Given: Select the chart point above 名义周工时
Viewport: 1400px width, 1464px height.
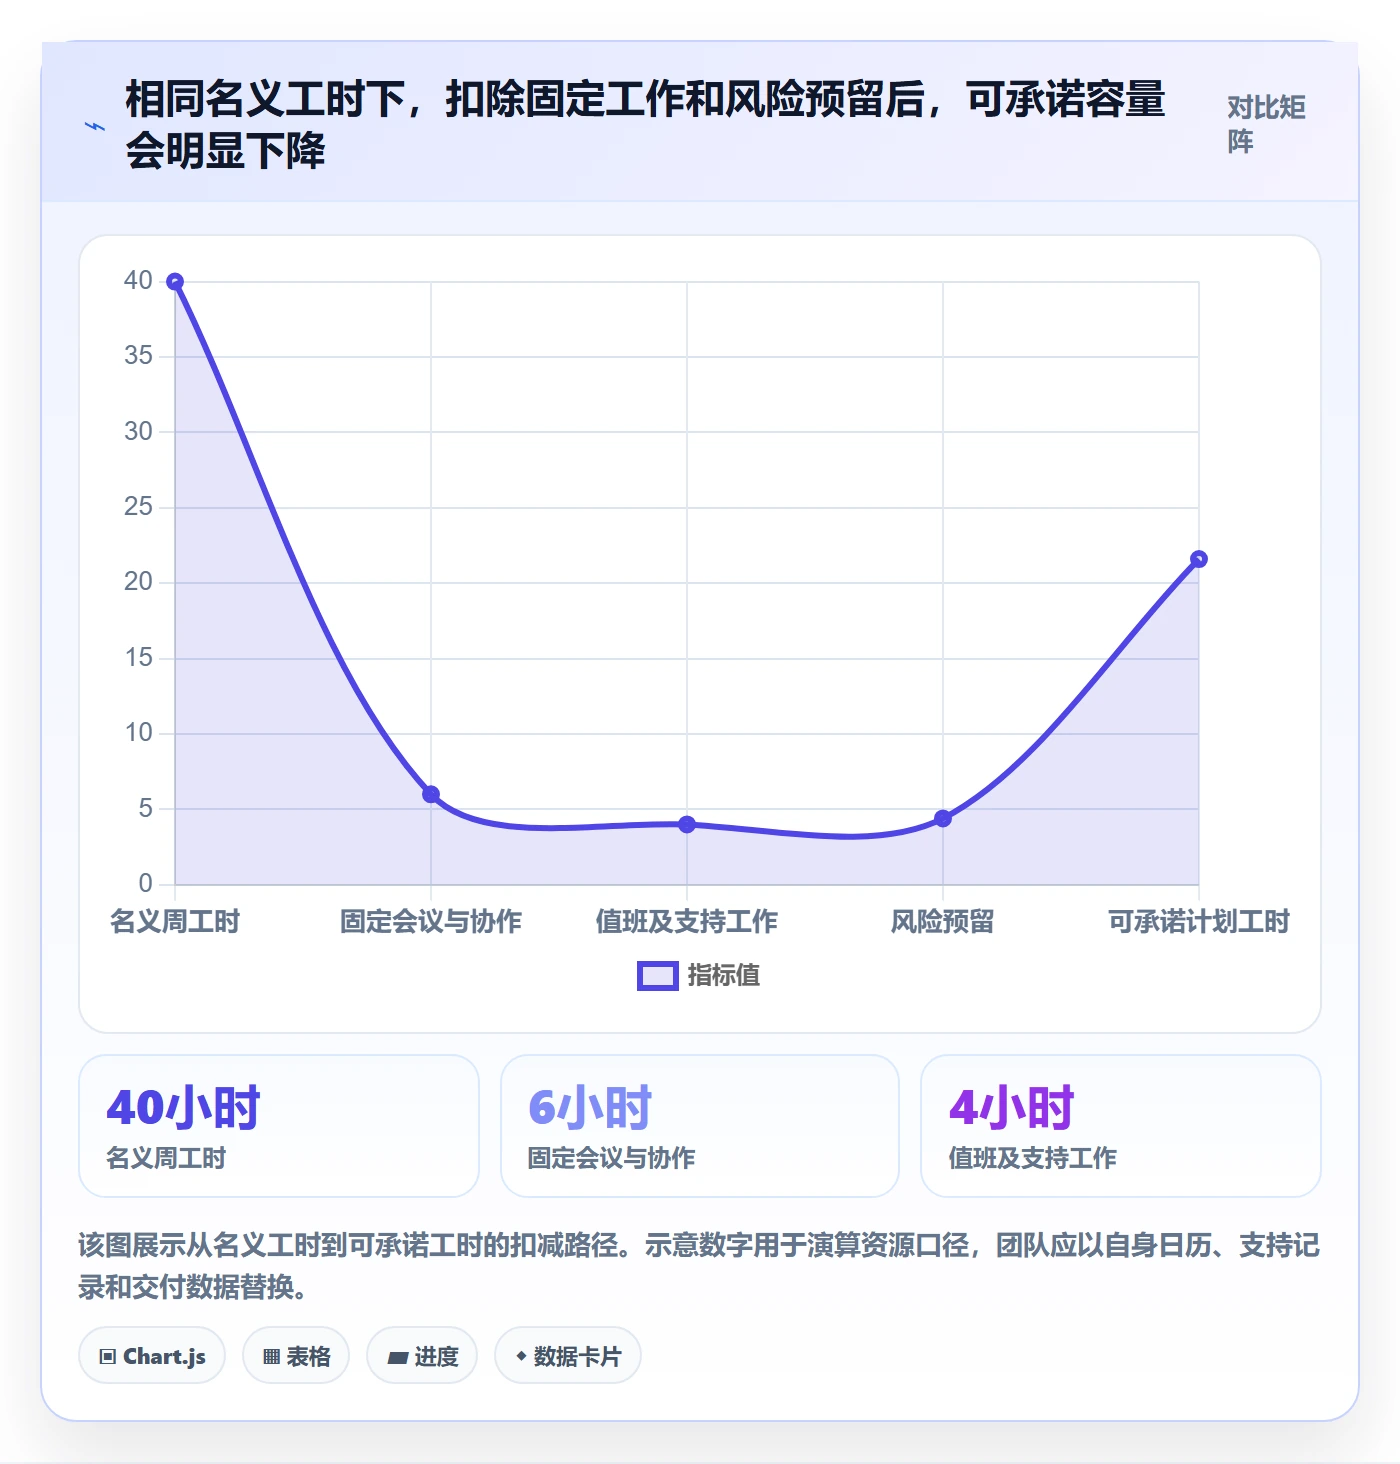Looking at the screenshot, I should pyautogui.click(x=175, y=282).
